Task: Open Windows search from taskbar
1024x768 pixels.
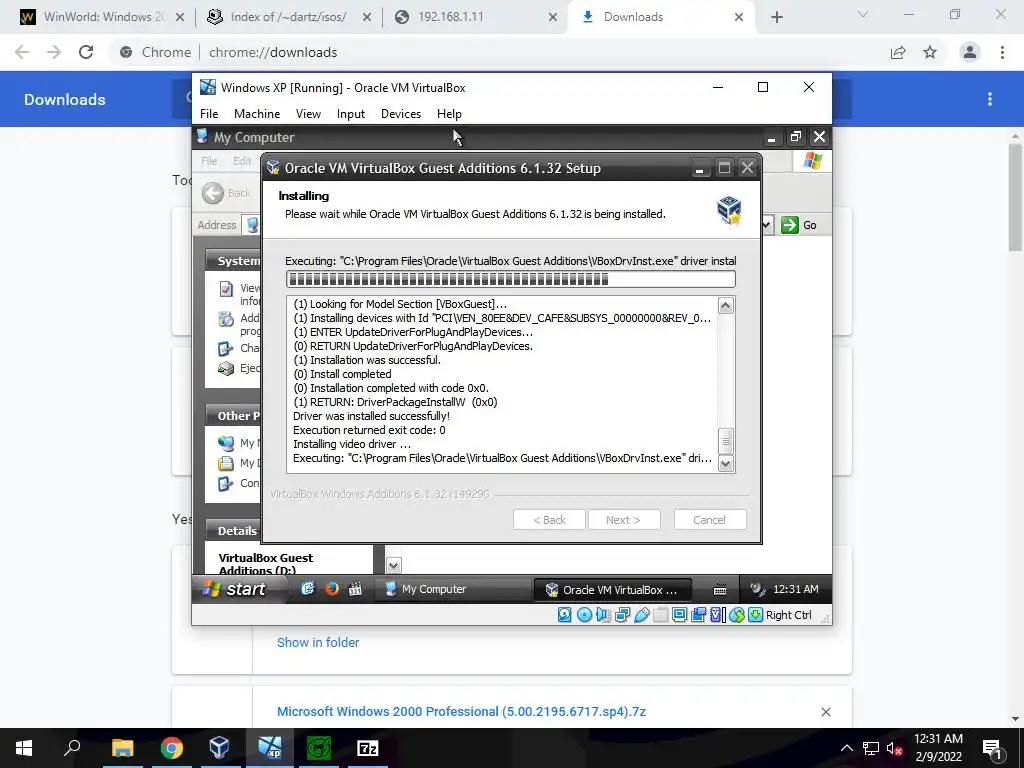Action: click(72, 748)
